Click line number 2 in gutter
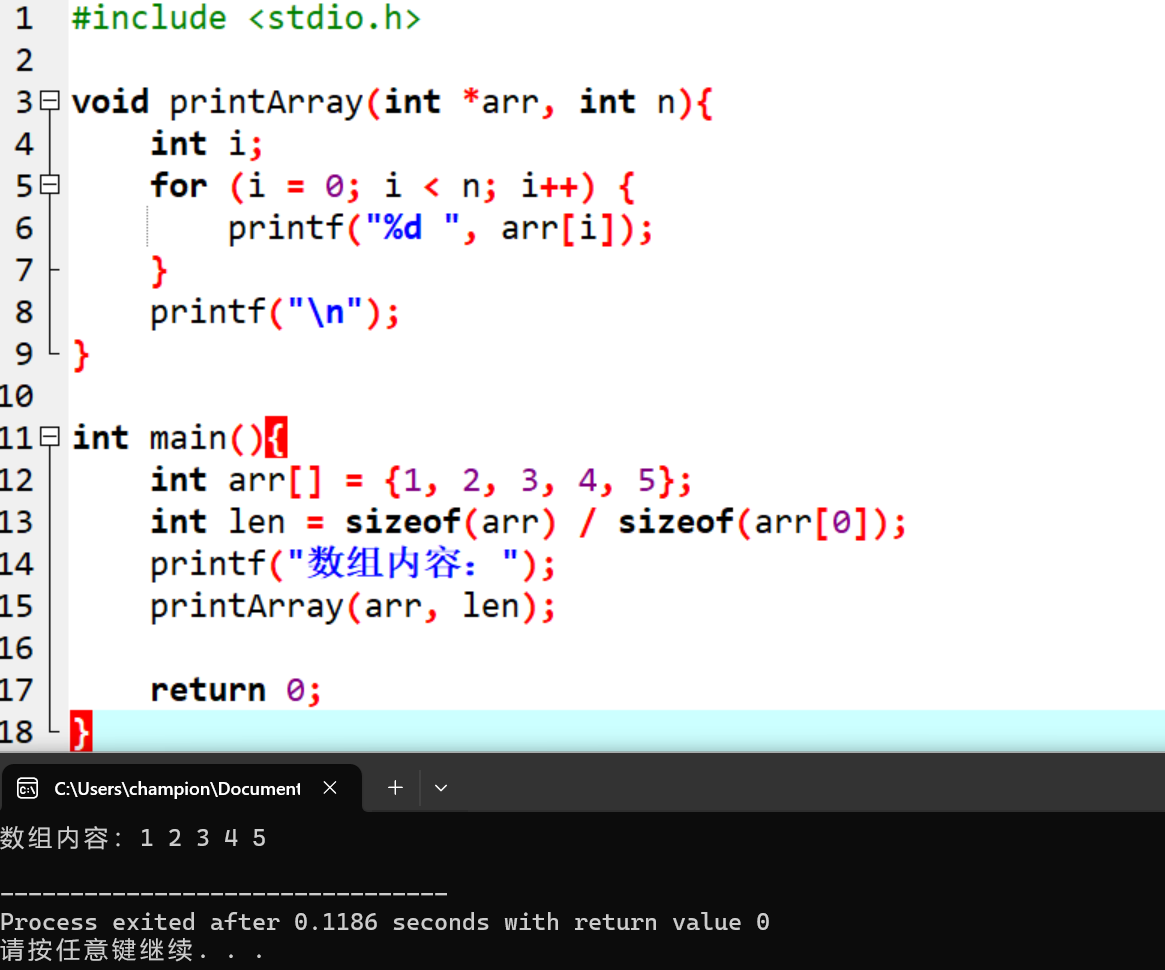 pos(25,60)
